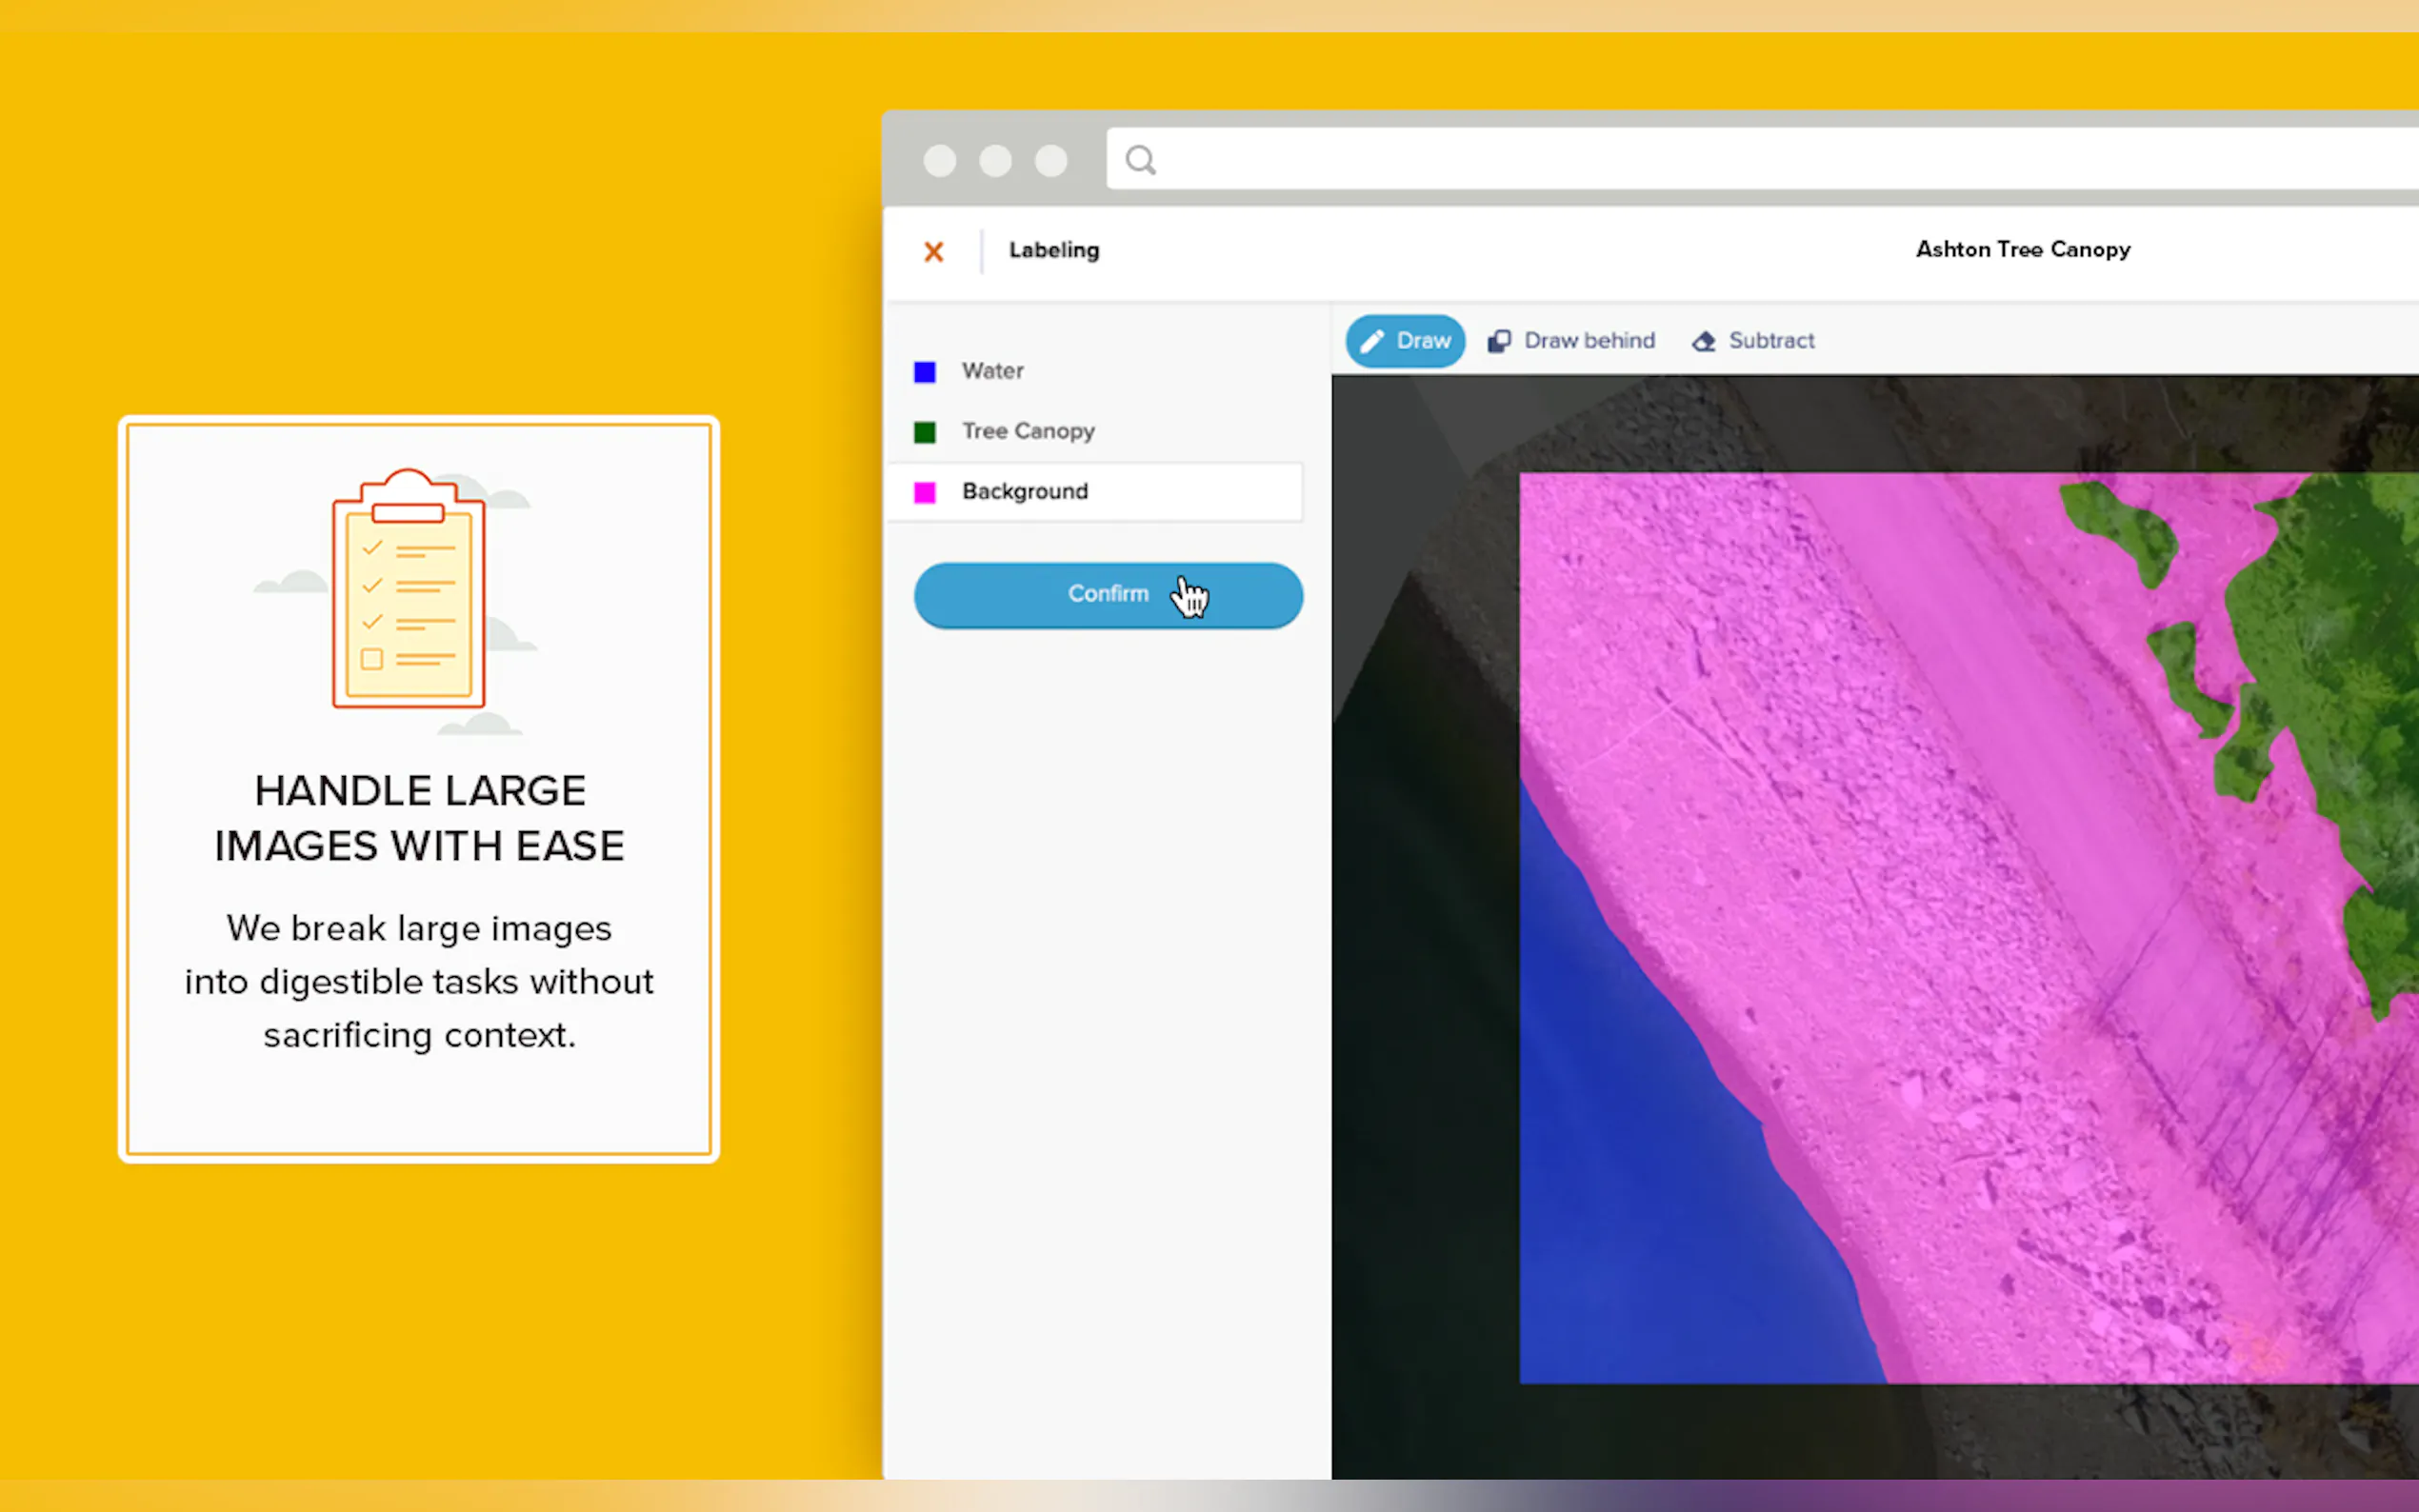Select the Draw pencil tool
This screenshot has width=2419, height=1512.
coord(1404,341)
